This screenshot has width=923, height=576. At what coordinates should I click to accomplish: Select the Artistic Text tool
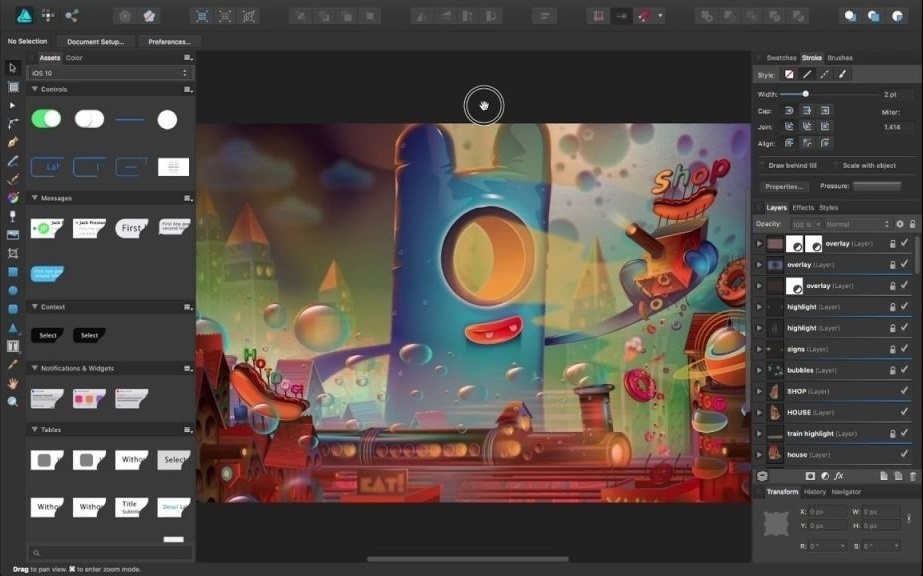13,346
